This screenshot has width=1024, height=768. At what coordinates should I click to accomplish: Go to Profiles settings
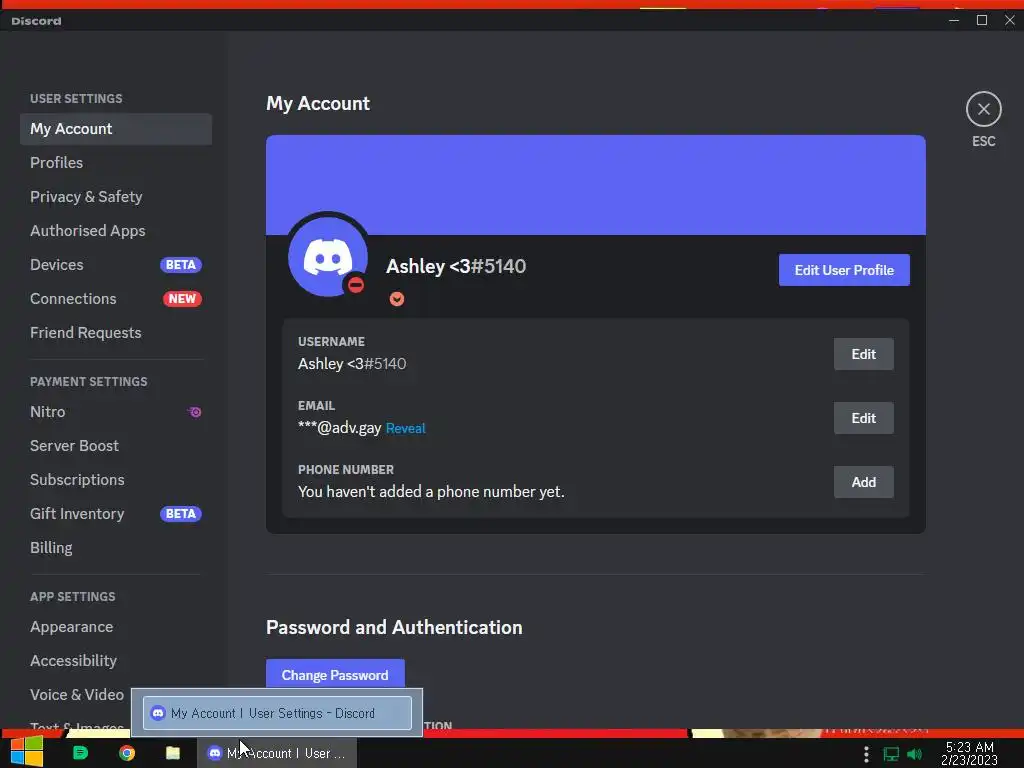pyautogui.click(x=116, y=163)
